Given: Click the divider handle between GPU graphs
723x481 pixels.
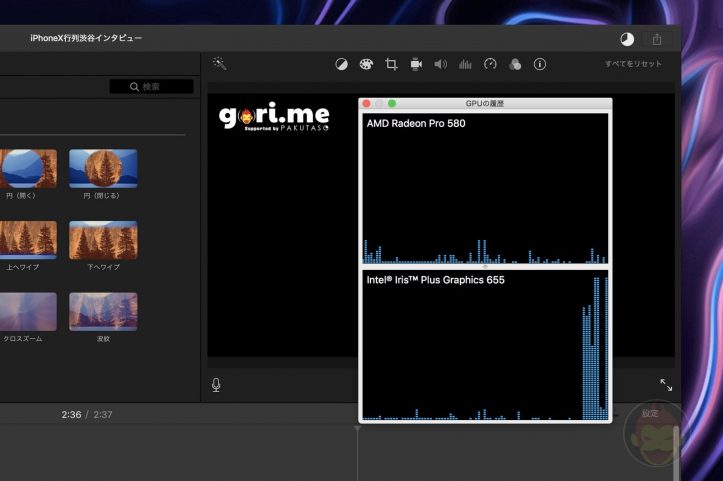Looking at the screenshot, I should coord(485,267).
